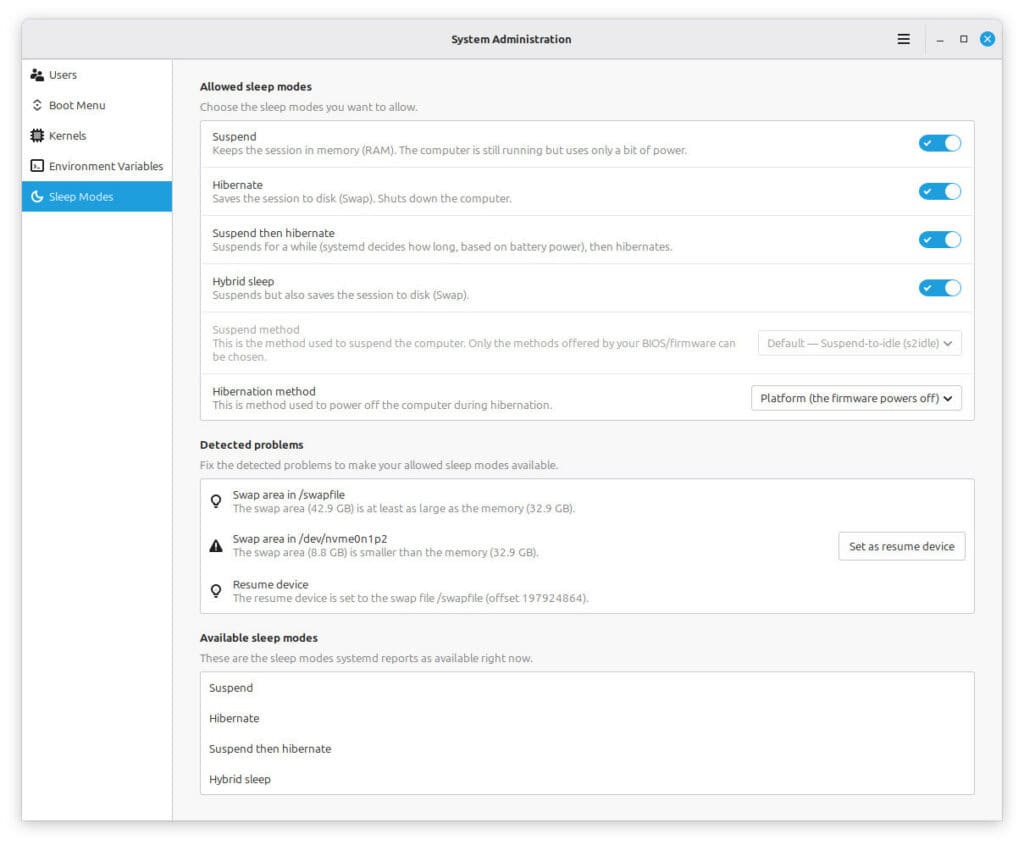Open the hamburger menu in the title bar
Image resolution: width=1024 pixels, height=845 pixels.
click(x=903, y=39)
